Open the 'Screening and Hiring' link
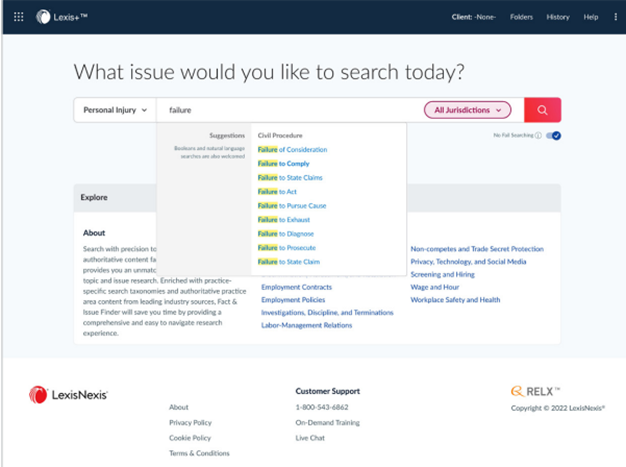Image resolution: width=626 pixels, height=467 pixels. pyautogui.click(x=442, y=274)
